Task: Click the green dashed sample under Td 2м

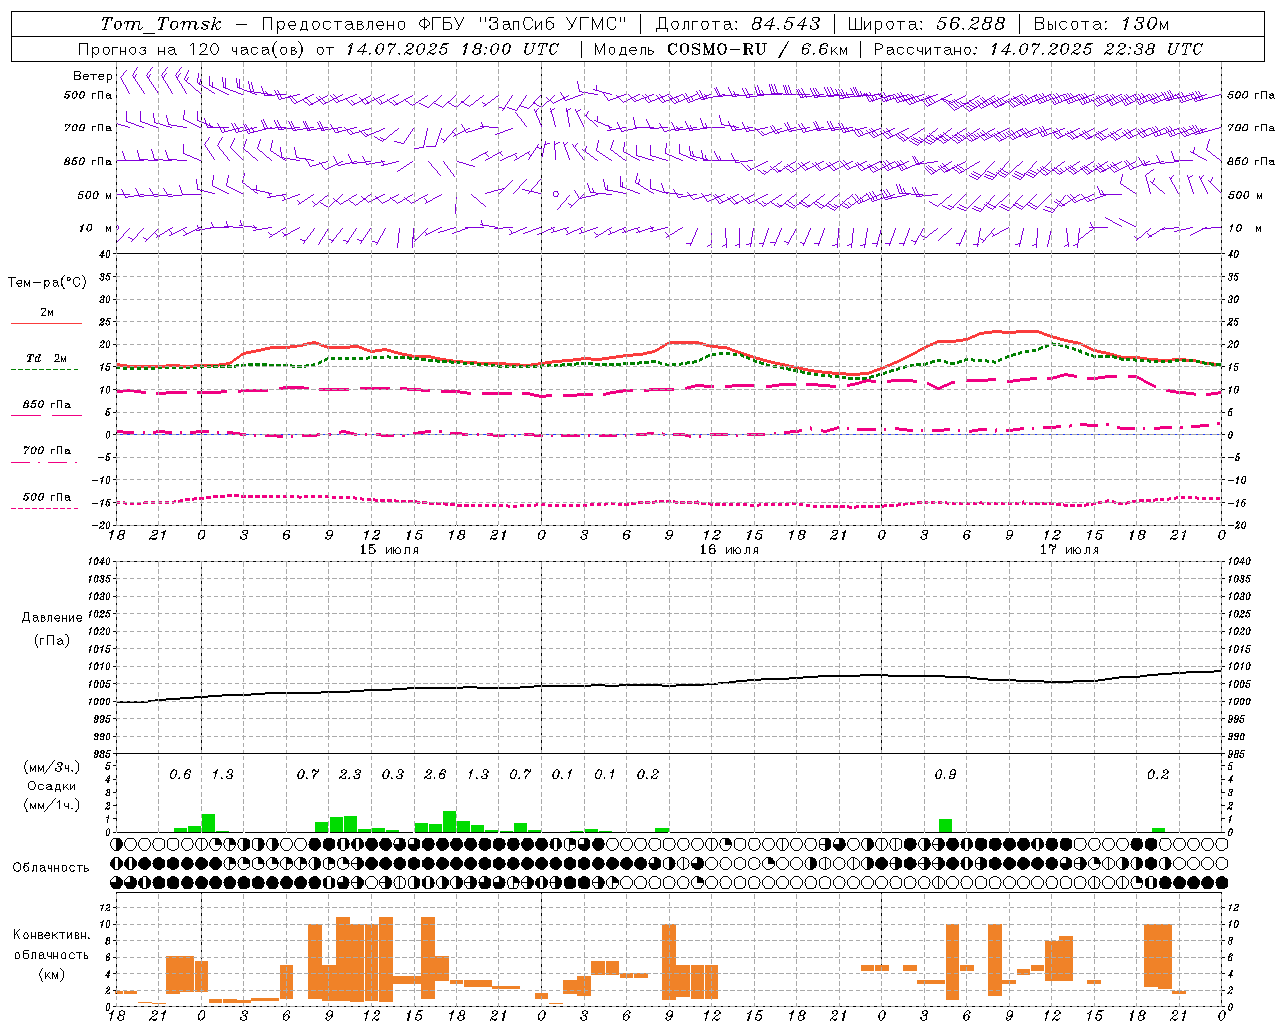Action: 44,370
